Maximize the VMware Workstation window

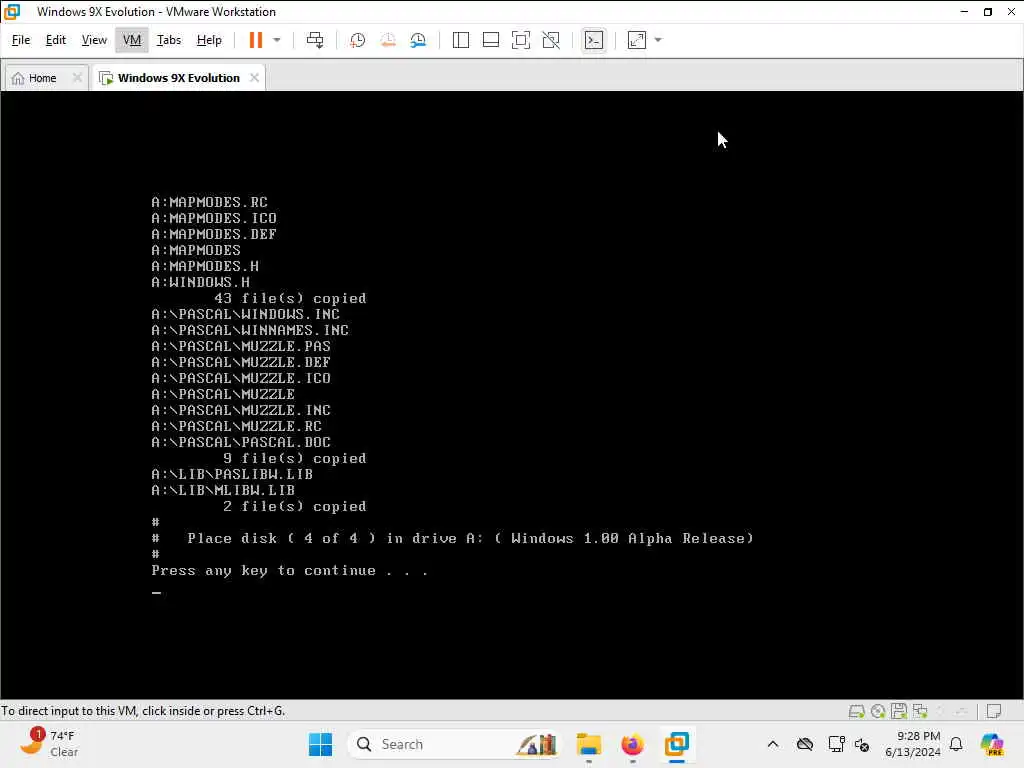988,12
